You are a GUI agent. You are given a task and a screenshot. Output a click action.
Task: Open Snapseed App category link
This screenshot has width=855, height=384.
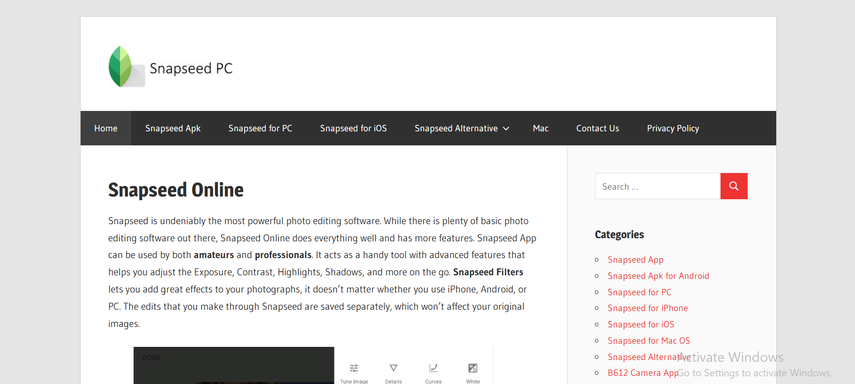[635, 260]
